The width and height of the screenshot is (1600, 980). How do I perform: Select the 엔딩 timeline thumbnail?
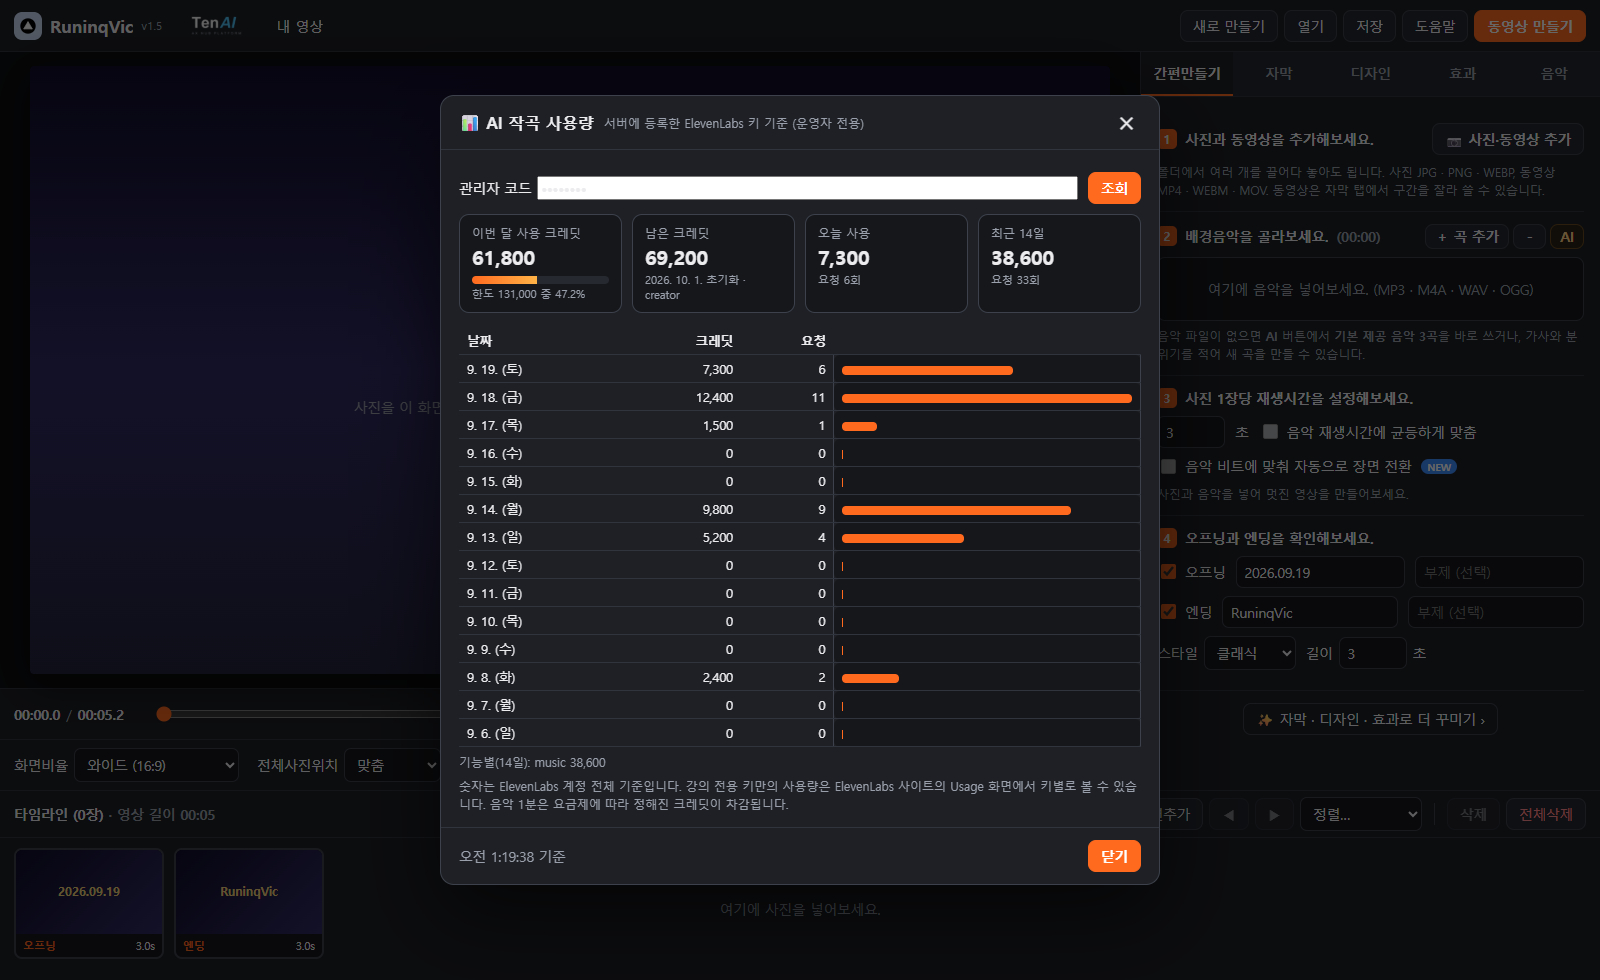tap(249, 903)
